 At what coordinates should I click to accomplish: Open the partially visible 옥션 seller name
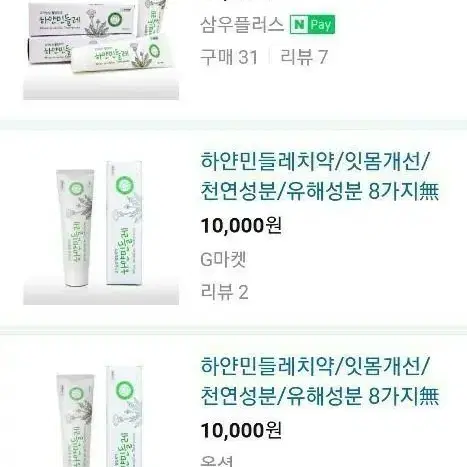[x=217, y=461]
